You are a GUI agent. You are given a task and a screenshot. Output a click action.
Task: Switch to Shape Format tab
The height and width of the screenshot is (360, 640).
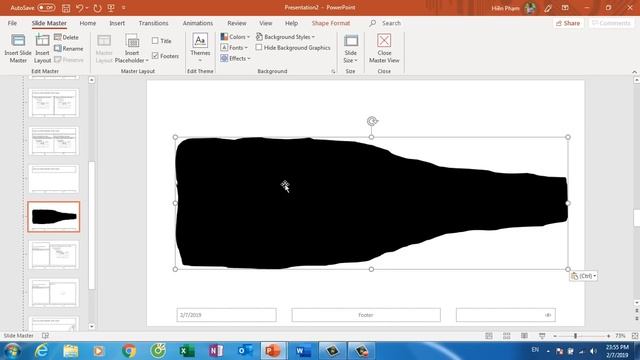tap(331, 23)
